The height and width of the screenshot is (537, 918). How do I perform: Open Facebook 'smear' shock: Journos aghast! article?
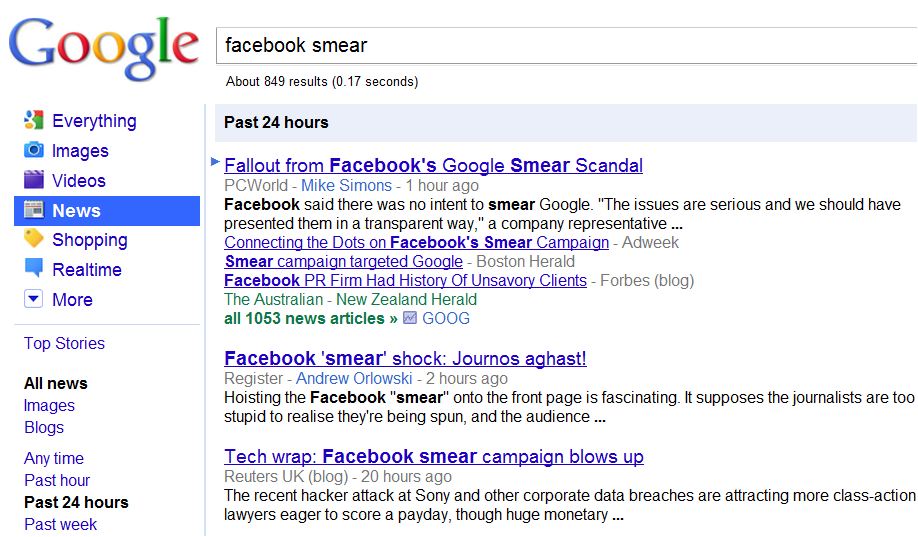[405, 358]
